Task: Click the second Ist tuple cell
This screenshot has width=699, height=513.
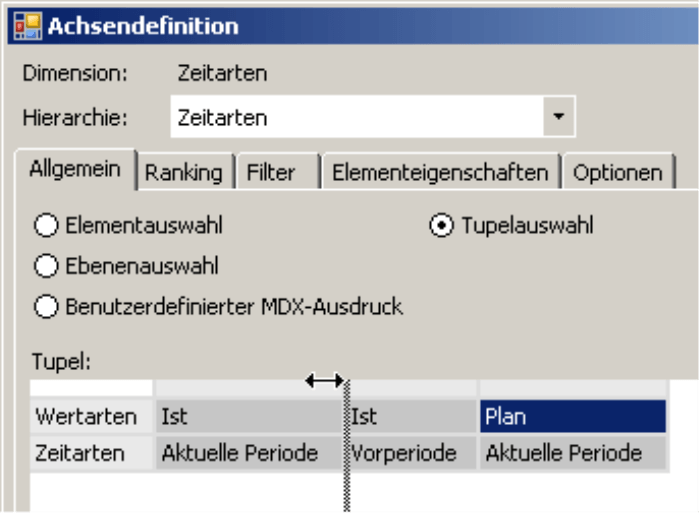Action: pos(414,415)
